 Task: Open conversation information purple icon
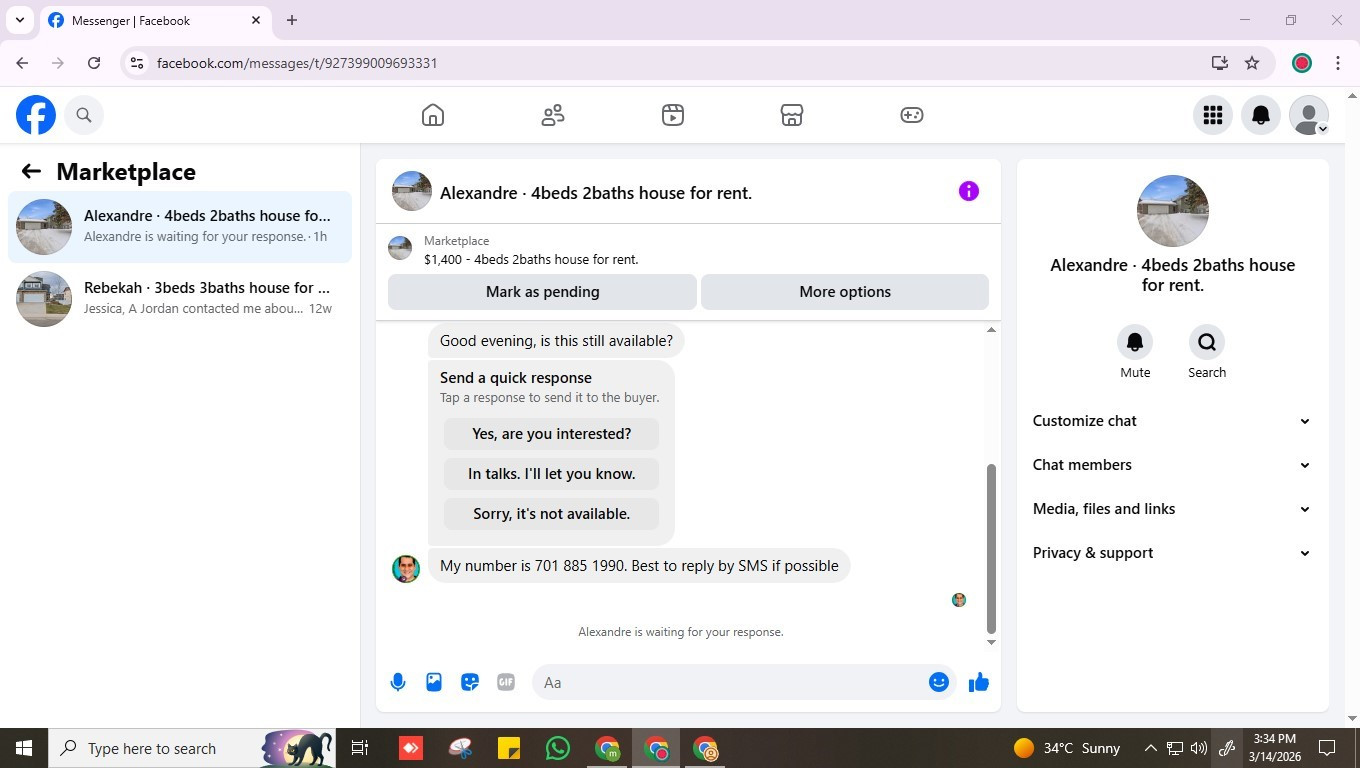pyautogui.click(x=969, y=191)
